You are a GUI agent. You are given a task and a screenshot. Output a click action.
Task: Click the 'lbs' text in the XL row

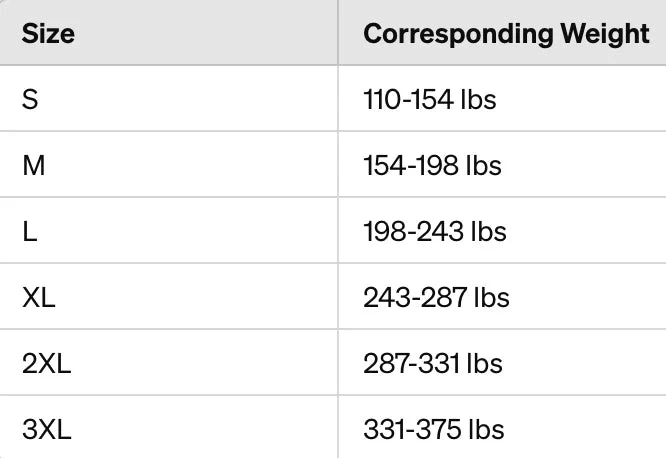(491, 297)
